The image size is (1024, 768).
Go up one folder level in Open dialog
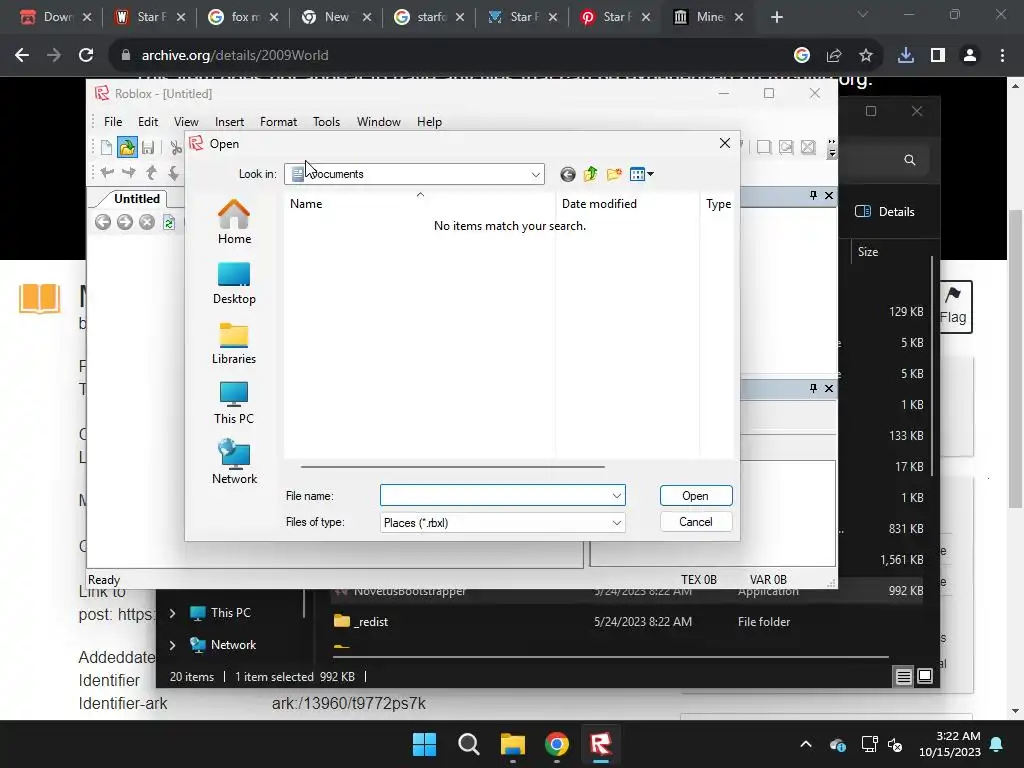(x=590, y=174)
